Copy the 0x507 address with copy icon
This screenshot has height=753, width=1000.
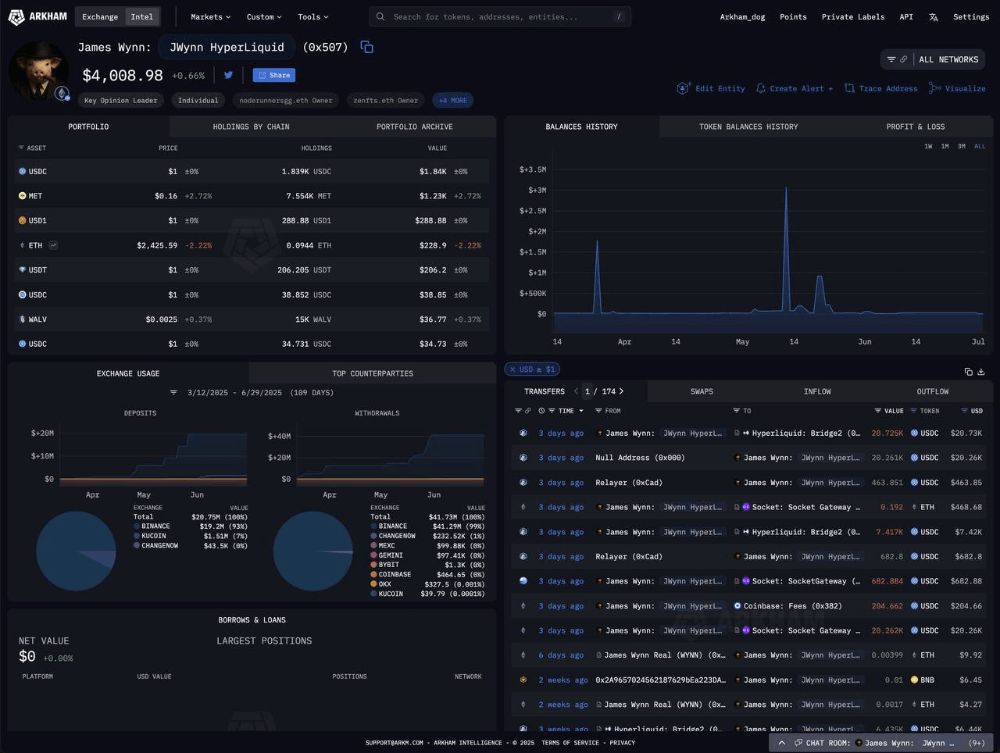coord(367,47)
